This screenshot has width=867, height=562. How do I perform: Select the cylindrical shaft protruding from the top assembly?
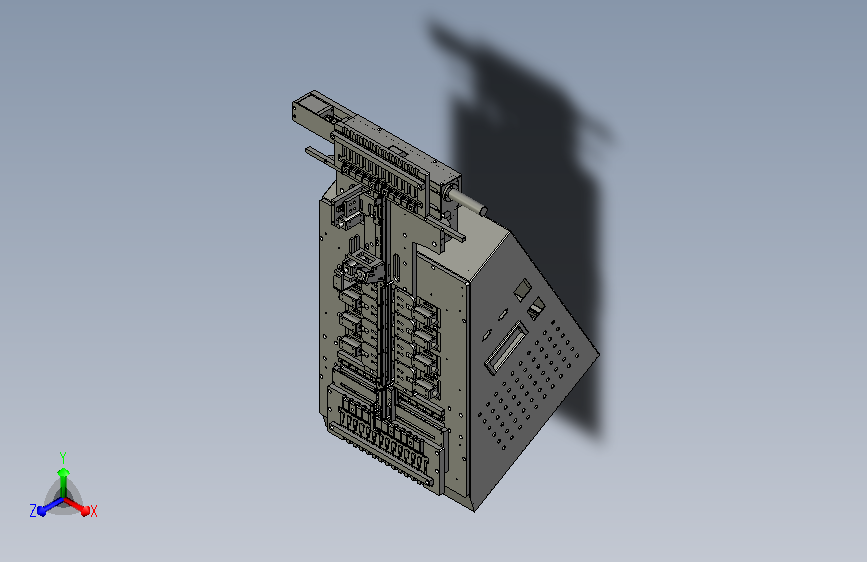click(x=467, y=202)
